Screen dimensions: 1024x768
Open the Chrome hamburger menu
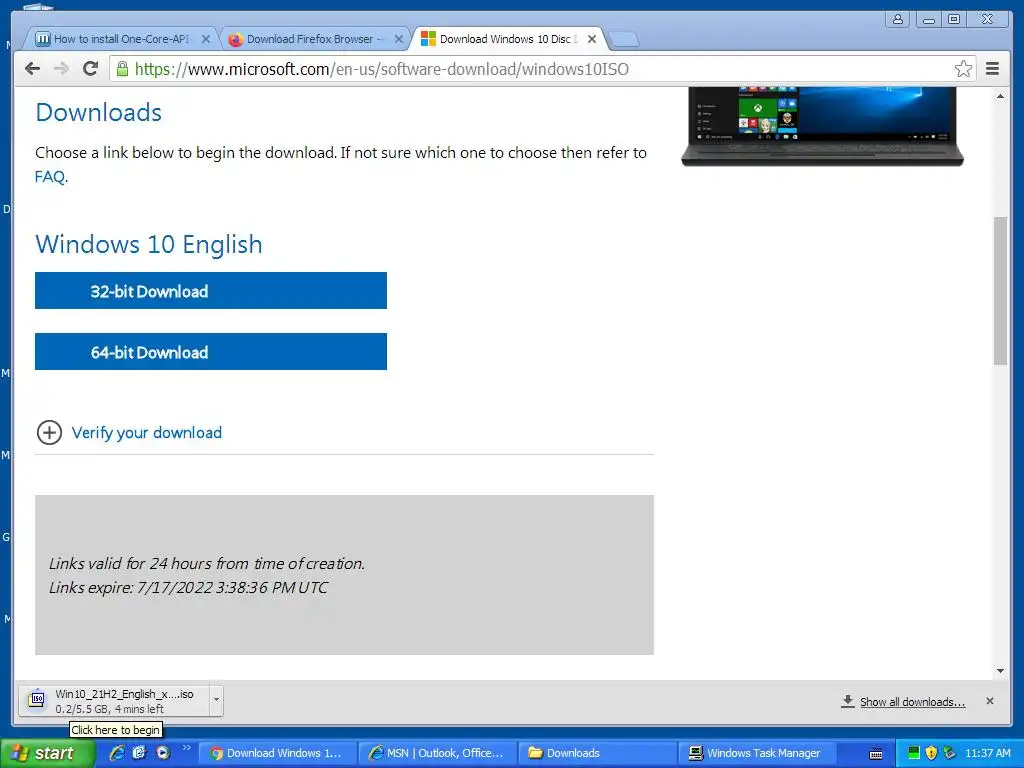(x=992, y=69)
